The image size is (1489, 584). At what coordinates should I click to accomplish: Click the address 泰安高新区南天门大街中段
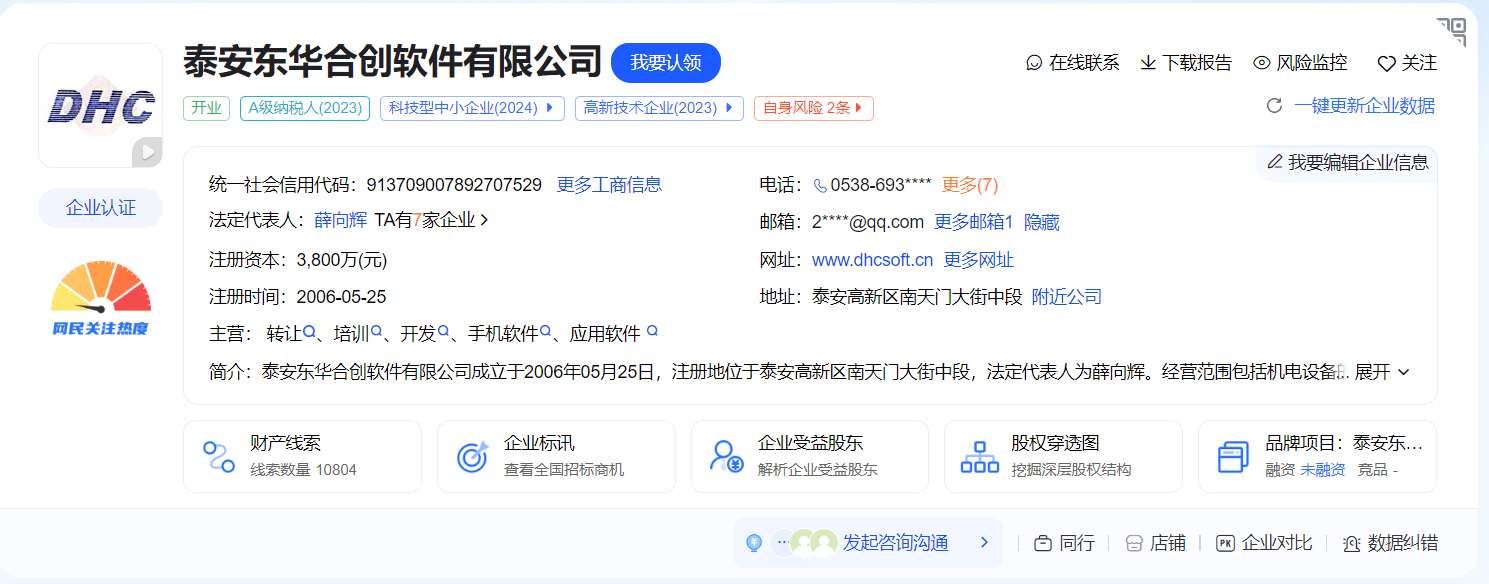coord(917,297)
